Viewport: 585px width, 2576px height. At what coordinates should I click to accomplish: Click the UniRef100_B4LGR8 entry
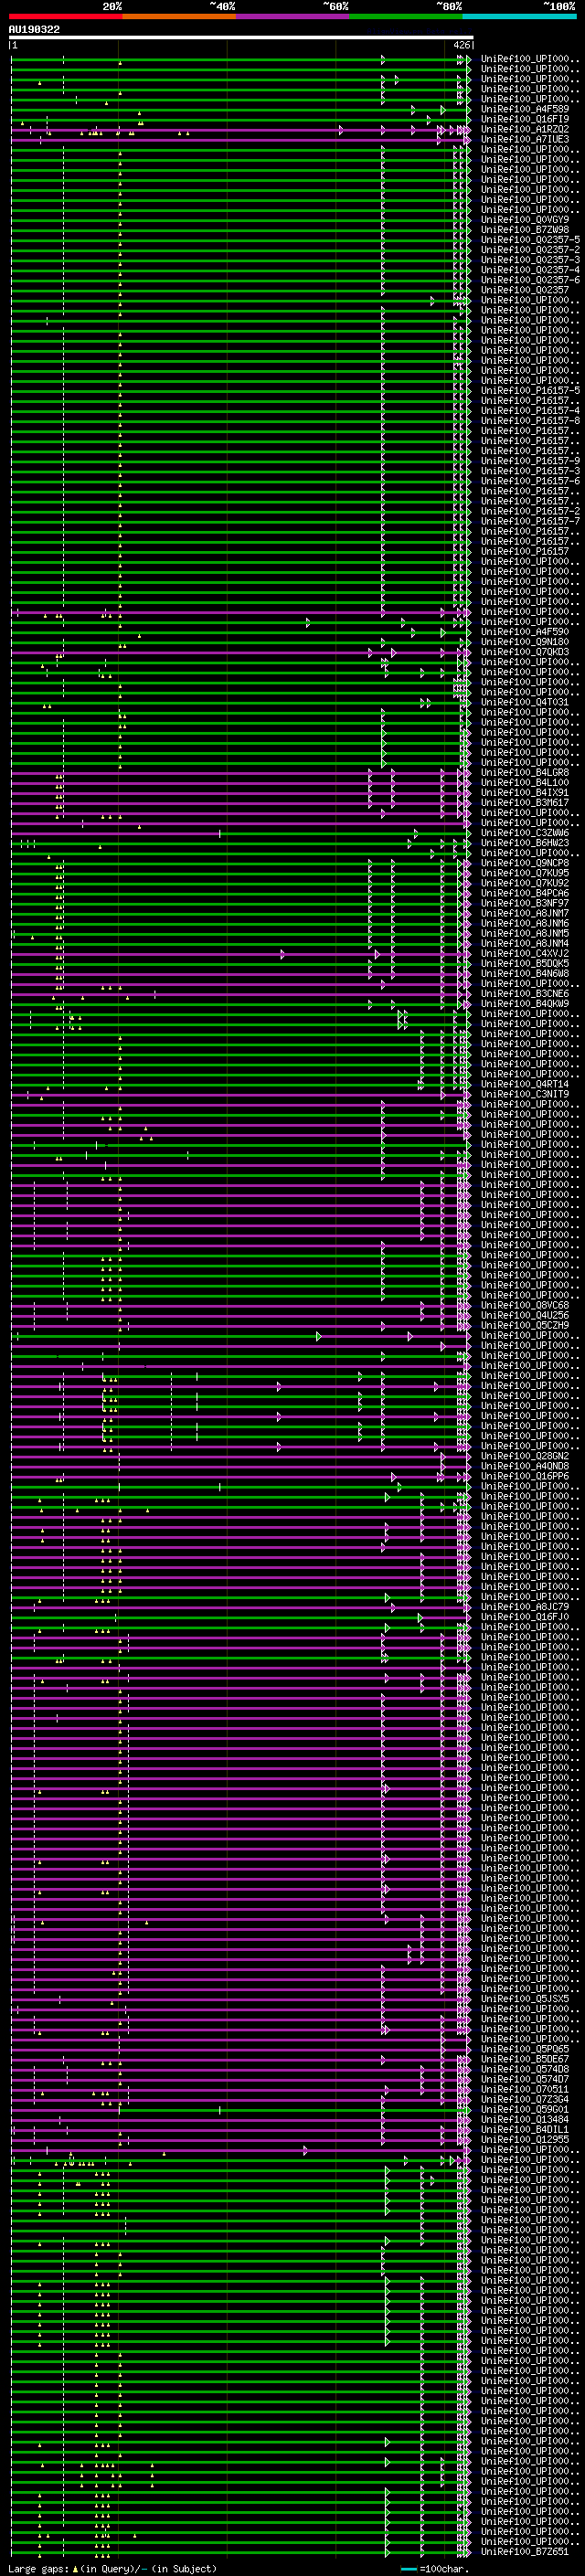(525, 772)
